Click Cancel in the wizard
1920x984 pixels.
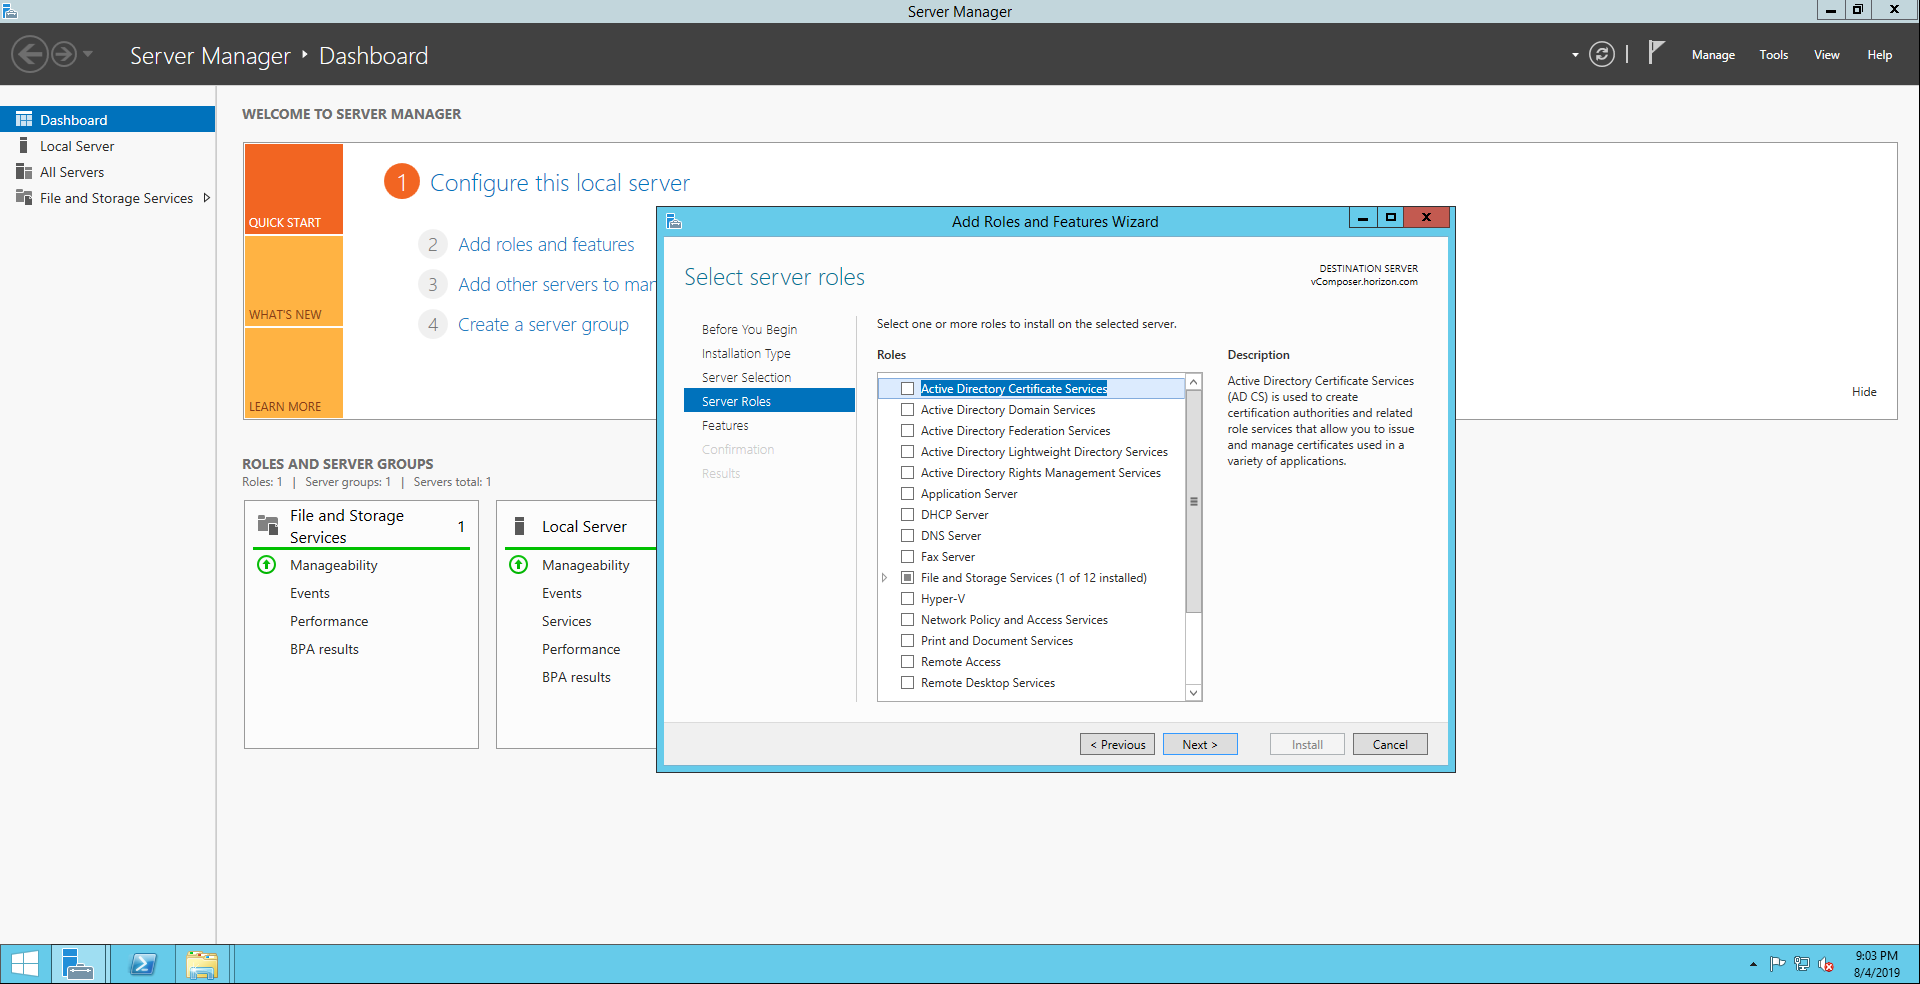pyautogui.click(x=1389, y=745)
